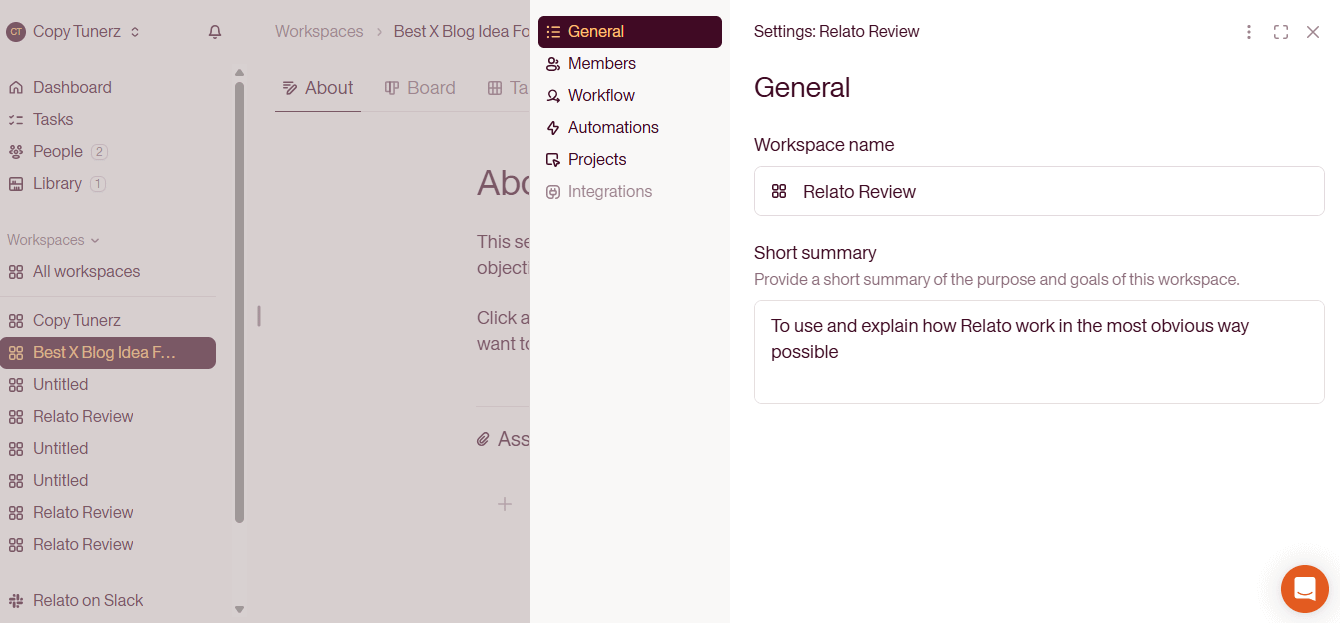Click the Tasks checklist icon
Screen dimensions: 1340x623
point(16,120)
